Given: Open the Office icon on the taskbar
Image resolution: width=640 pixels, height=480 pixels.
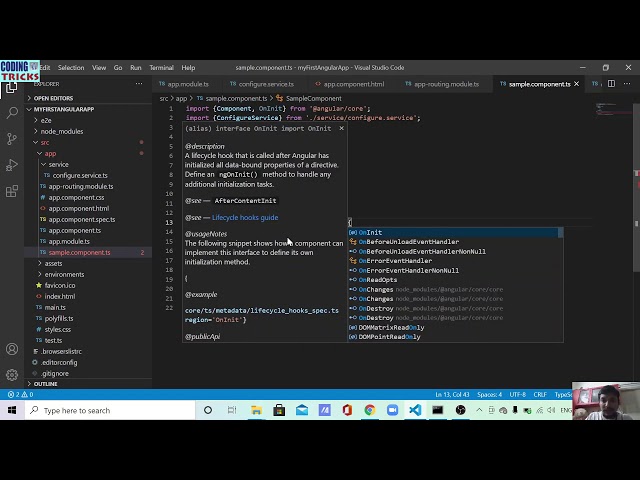Looking at the screenshot, I should click(347, 410).
